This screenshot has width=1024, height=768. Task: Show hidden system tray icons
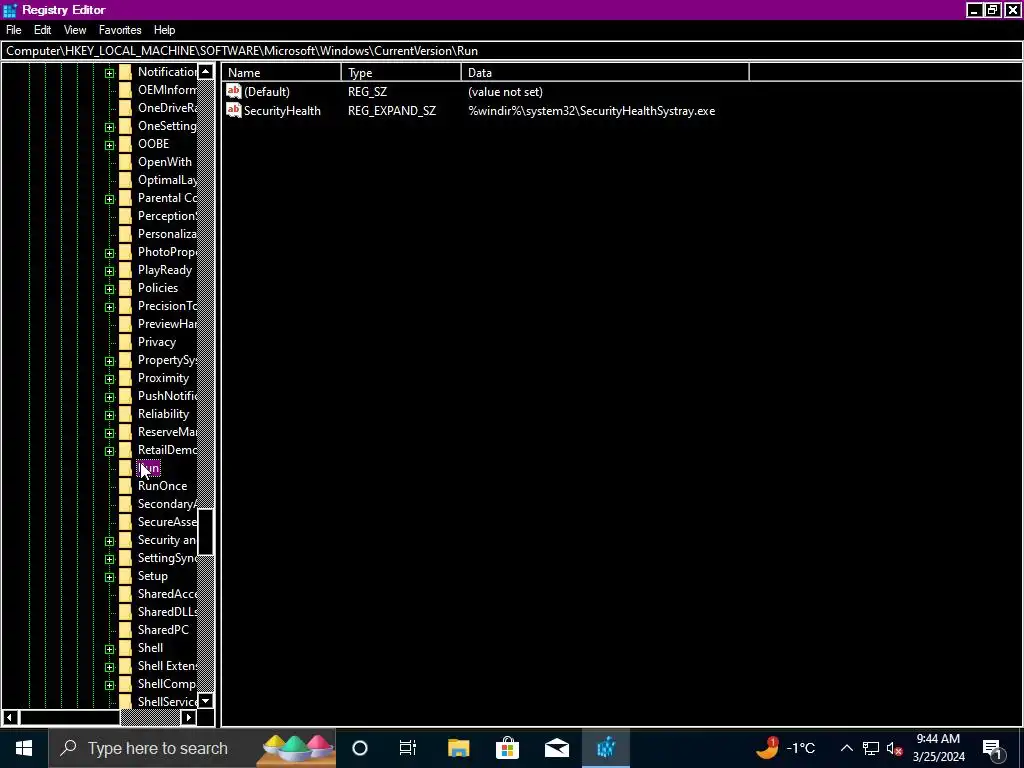tap(846, 748)
